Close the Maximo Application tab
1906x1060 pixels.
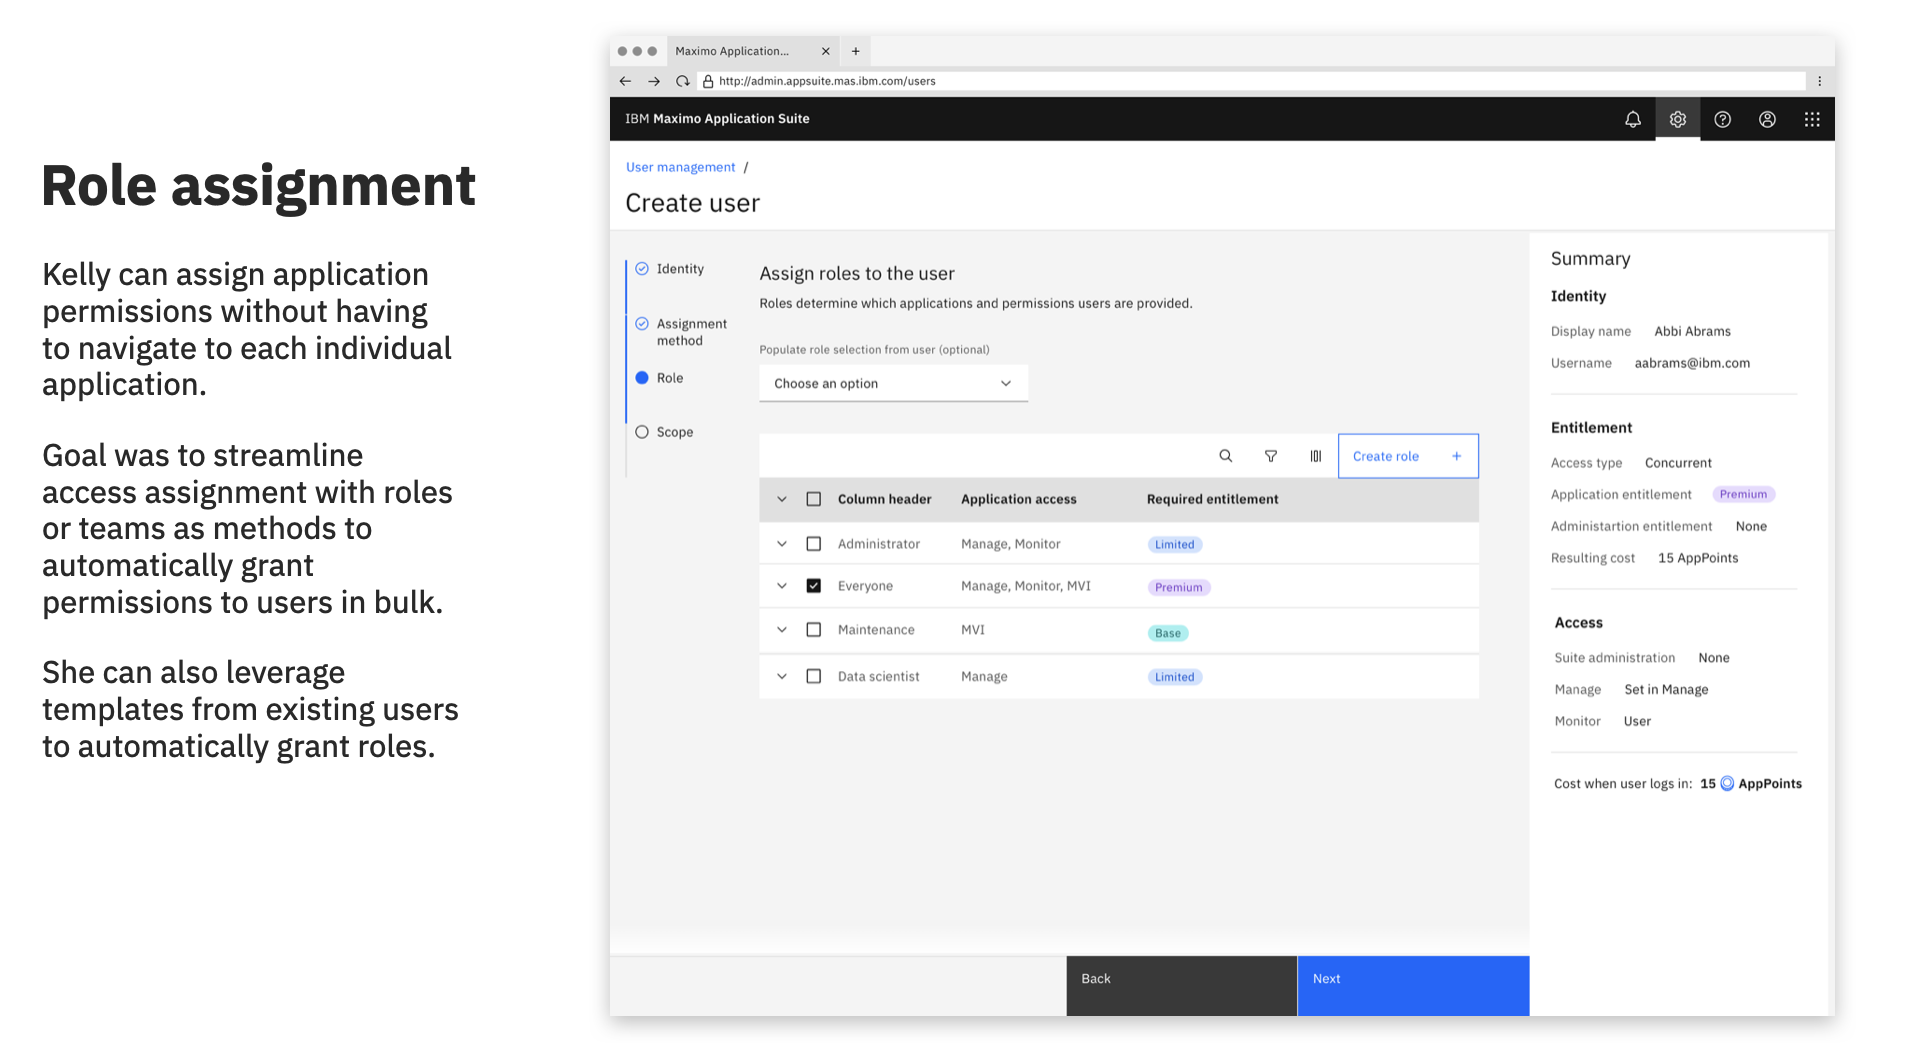pos(825,51)
